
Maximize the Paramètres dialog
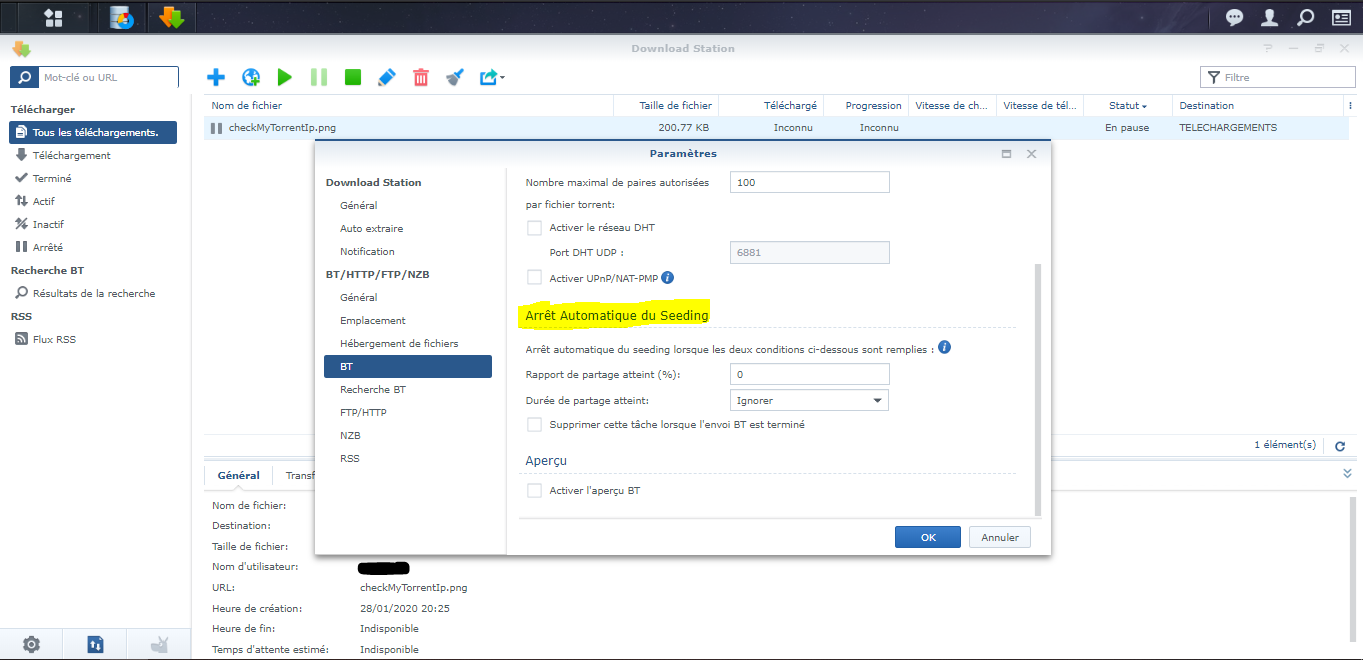point(1006,154)
